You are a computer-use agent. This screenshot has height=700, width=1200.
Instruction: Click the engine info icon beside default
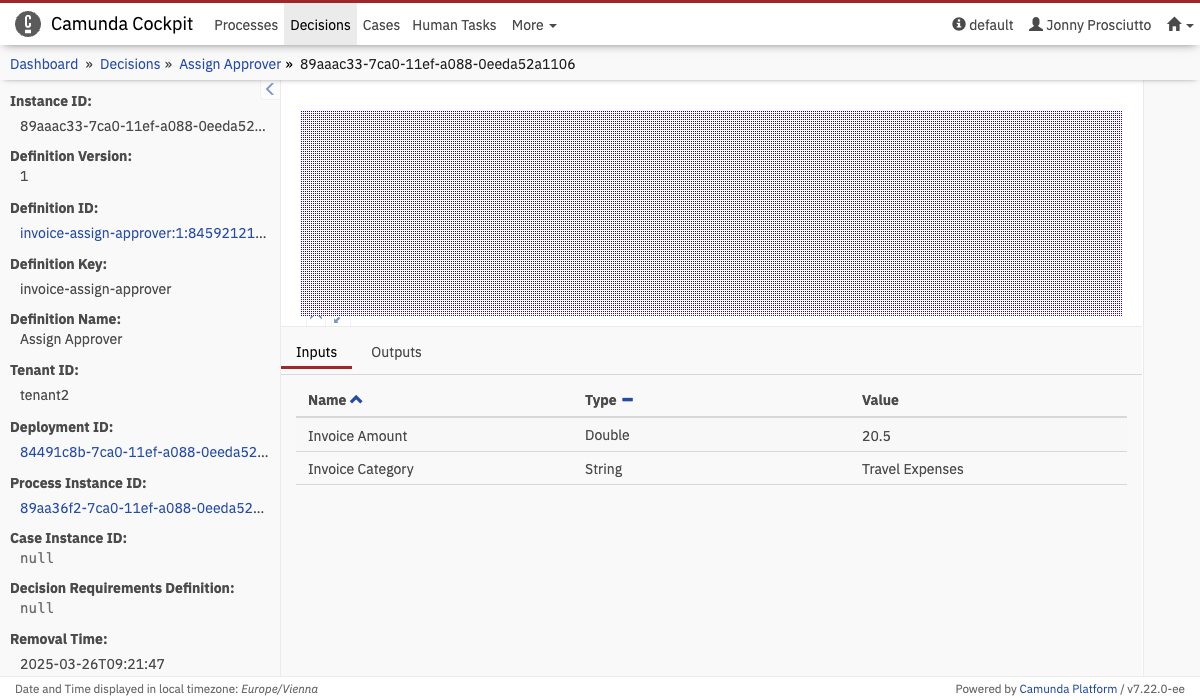point(959,25)
